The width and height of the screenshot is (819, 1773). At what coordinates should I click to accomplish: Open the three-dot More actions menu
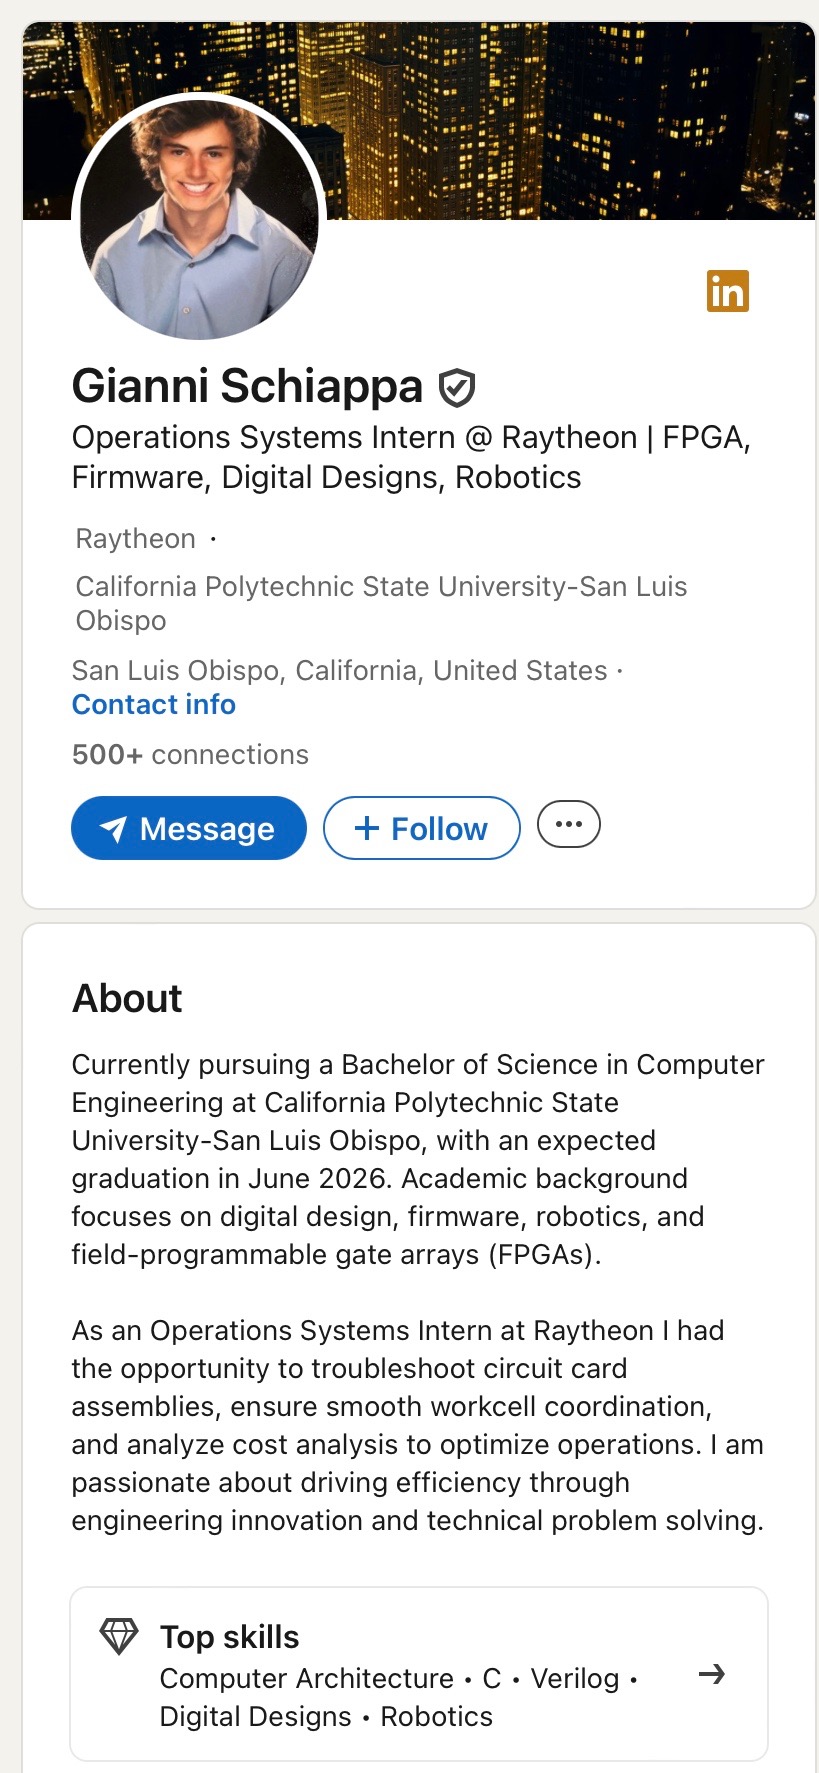[x=568, y=825]
